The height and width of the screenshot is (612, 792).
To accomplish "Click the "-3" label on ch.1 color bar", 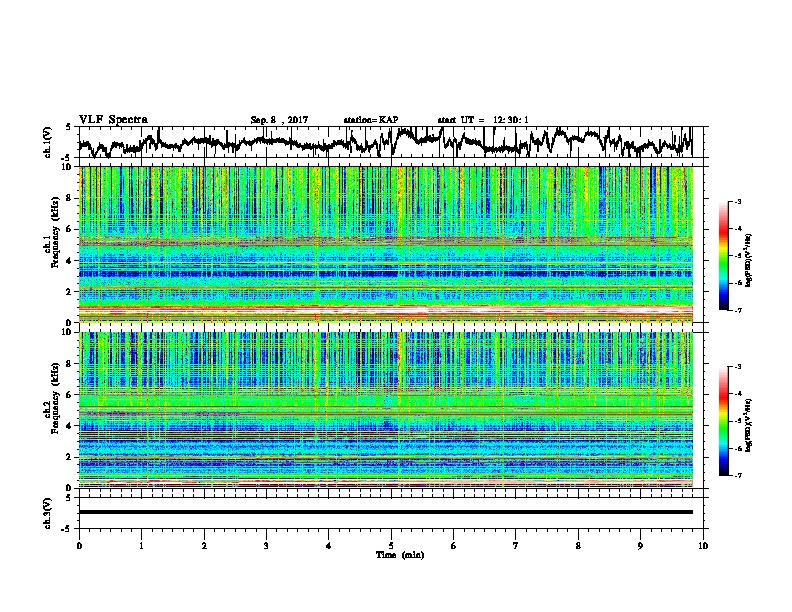I will (x=738, y=201).
